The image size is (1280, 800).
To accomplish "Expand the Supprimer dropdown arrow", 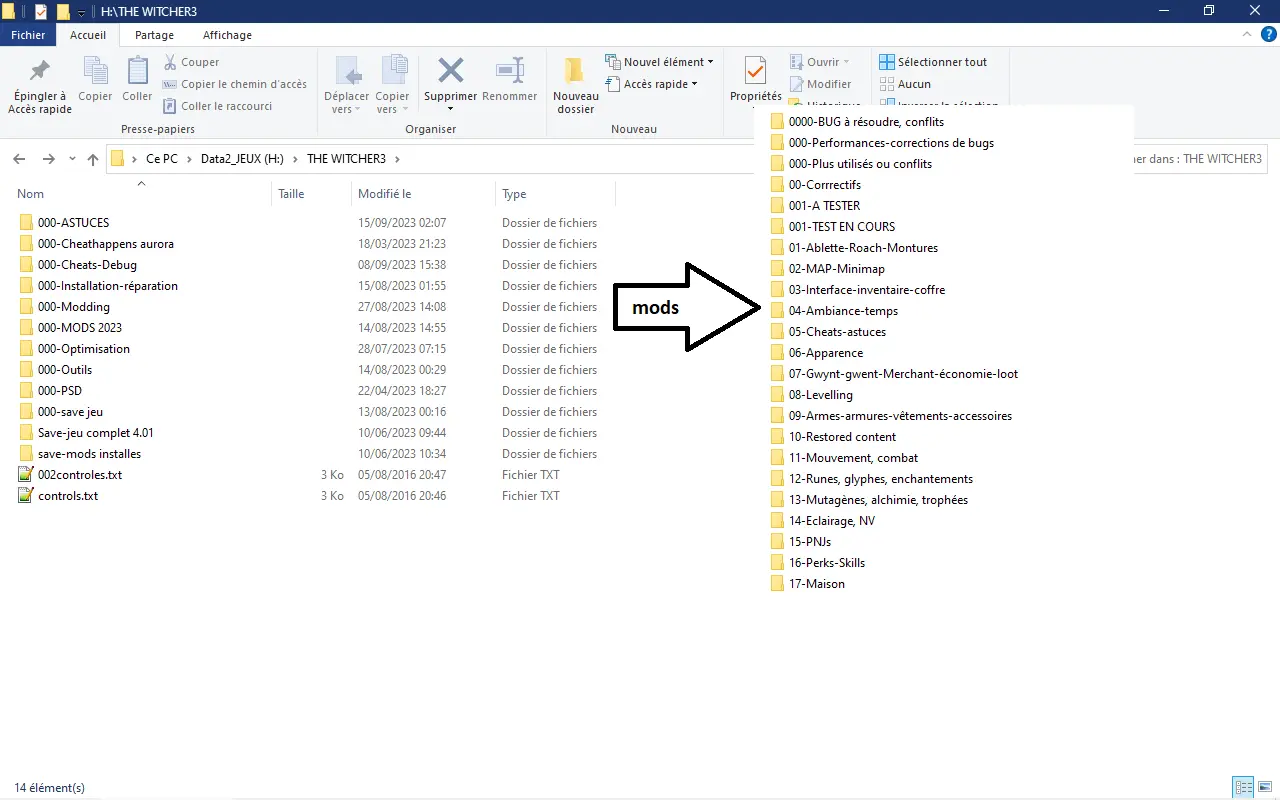I will coord(451,109).
